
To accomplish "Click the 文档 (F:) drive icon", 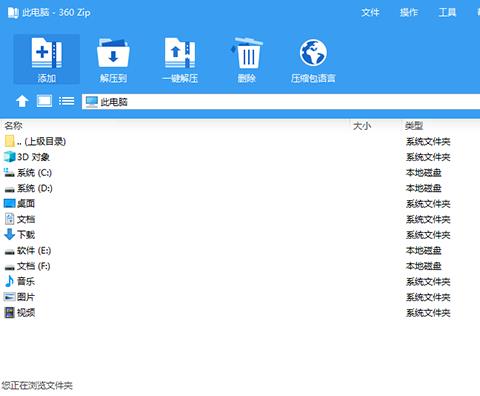I will (9, 267).
